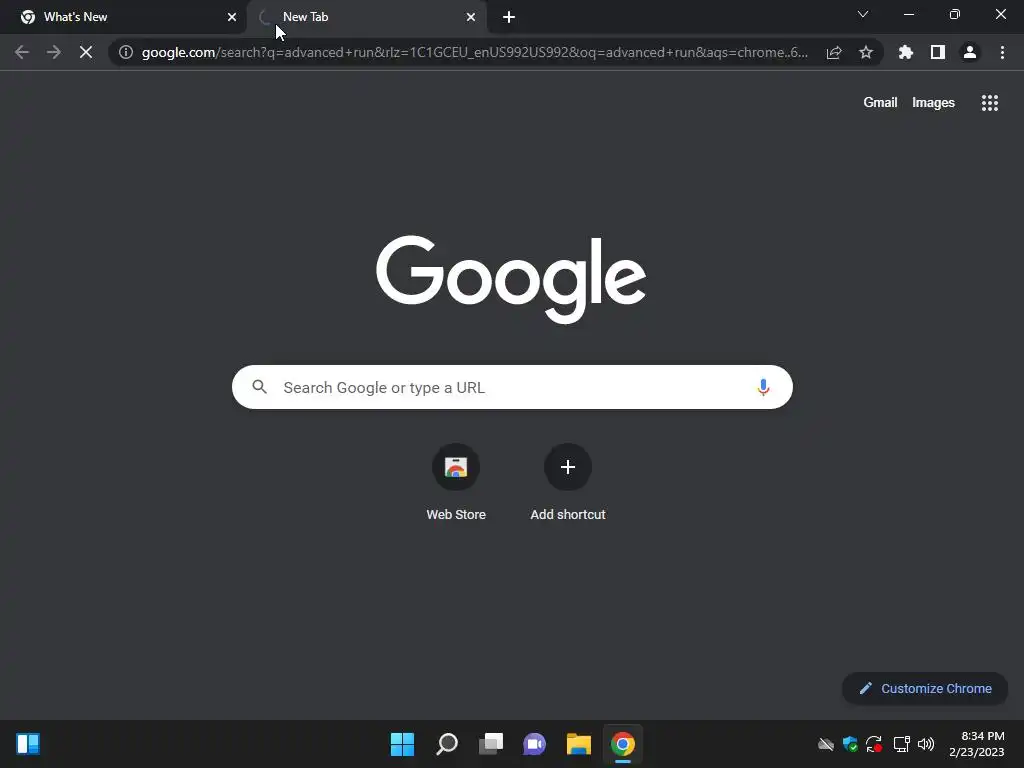Viewport: 1024px width, 768px height.
Task: Click Chrome icon on taskbar
Action: pyautogui.click(x=623, y=744)
